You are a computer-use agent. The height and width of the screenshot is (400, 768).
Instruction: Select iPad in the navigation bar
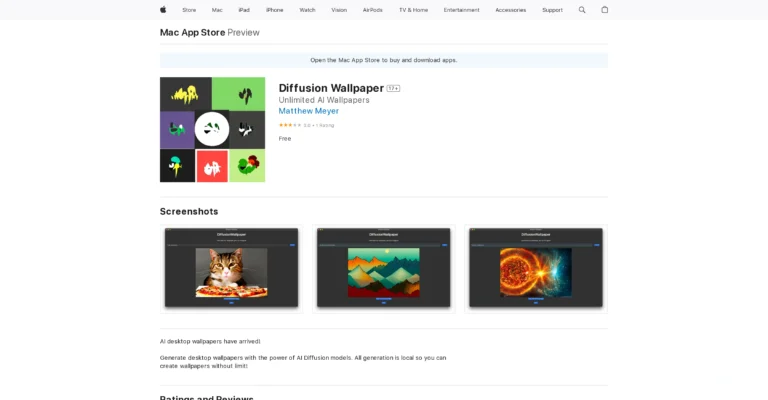click(244, 10)
